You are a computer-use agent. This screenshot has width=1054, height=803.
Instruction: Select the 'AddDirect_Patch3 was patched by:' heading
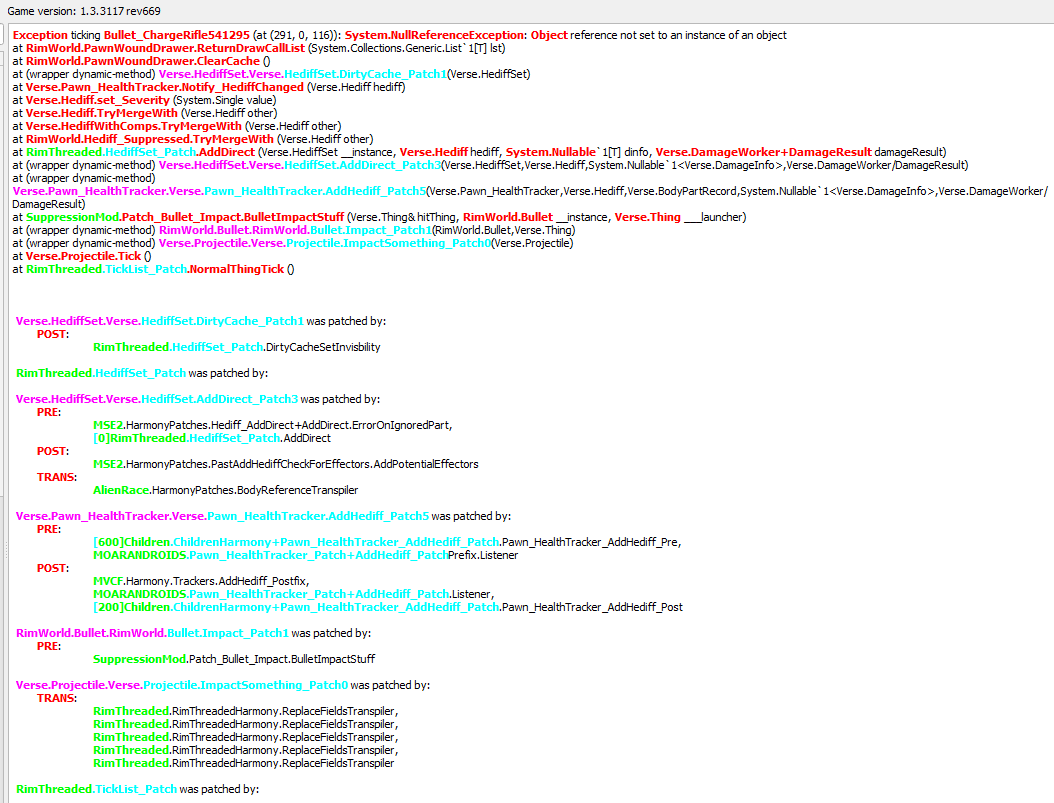tap(198, 399)
